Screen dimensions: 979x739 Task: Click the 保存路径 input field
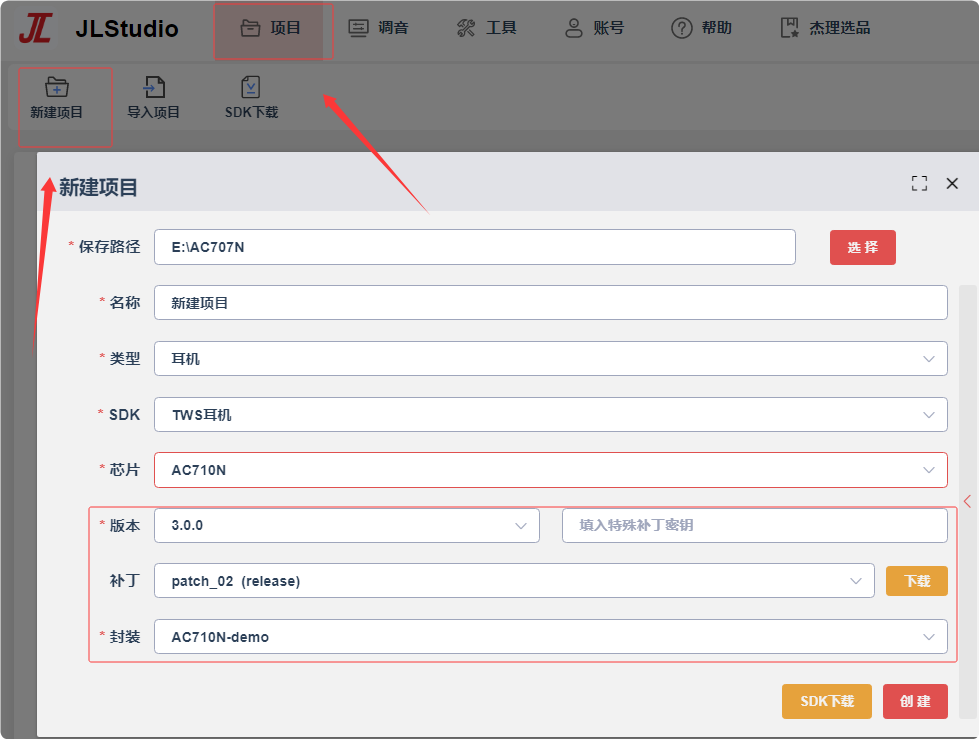point(475,247)
